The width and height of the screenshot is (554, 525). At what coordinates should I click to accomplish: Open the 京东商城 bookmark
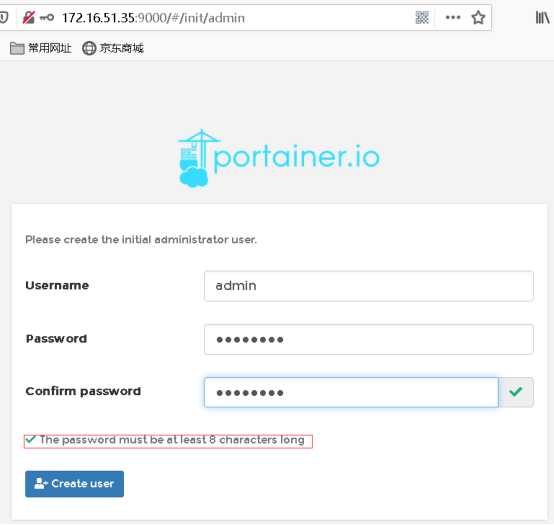click(113, 48)
